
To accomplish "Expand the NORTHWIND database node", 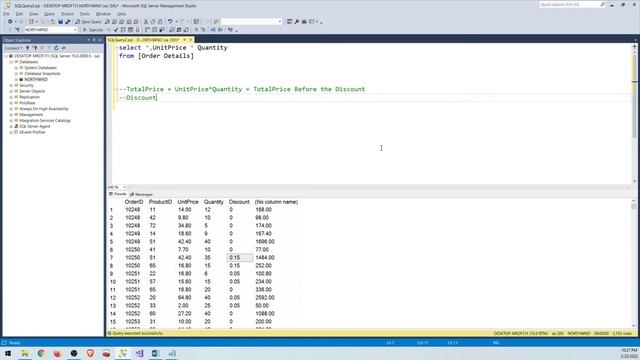I will click(16, 80).
